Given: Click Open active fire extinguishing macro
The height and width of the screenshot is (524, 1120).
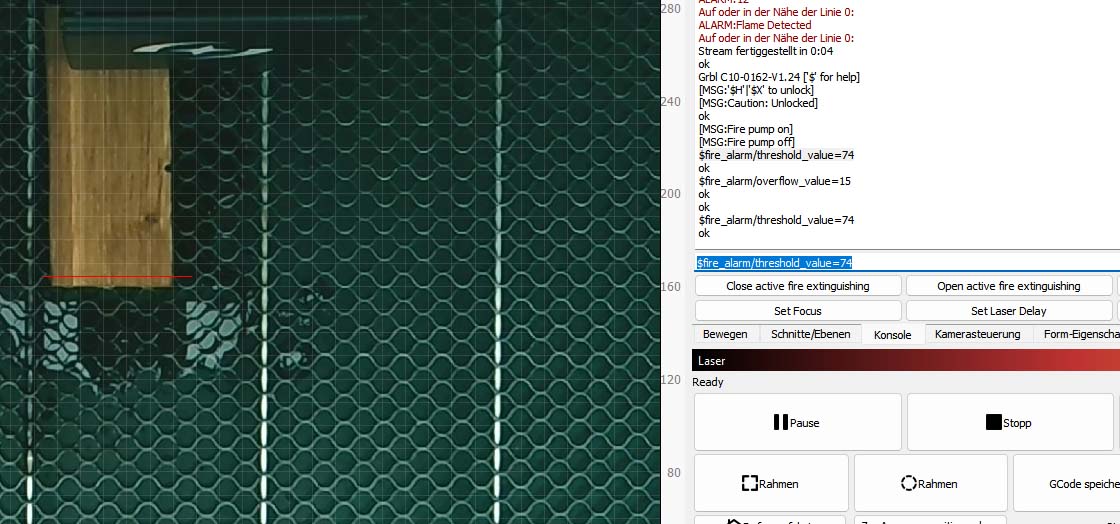Looking at the screenshot, I should pos(1008,286).
